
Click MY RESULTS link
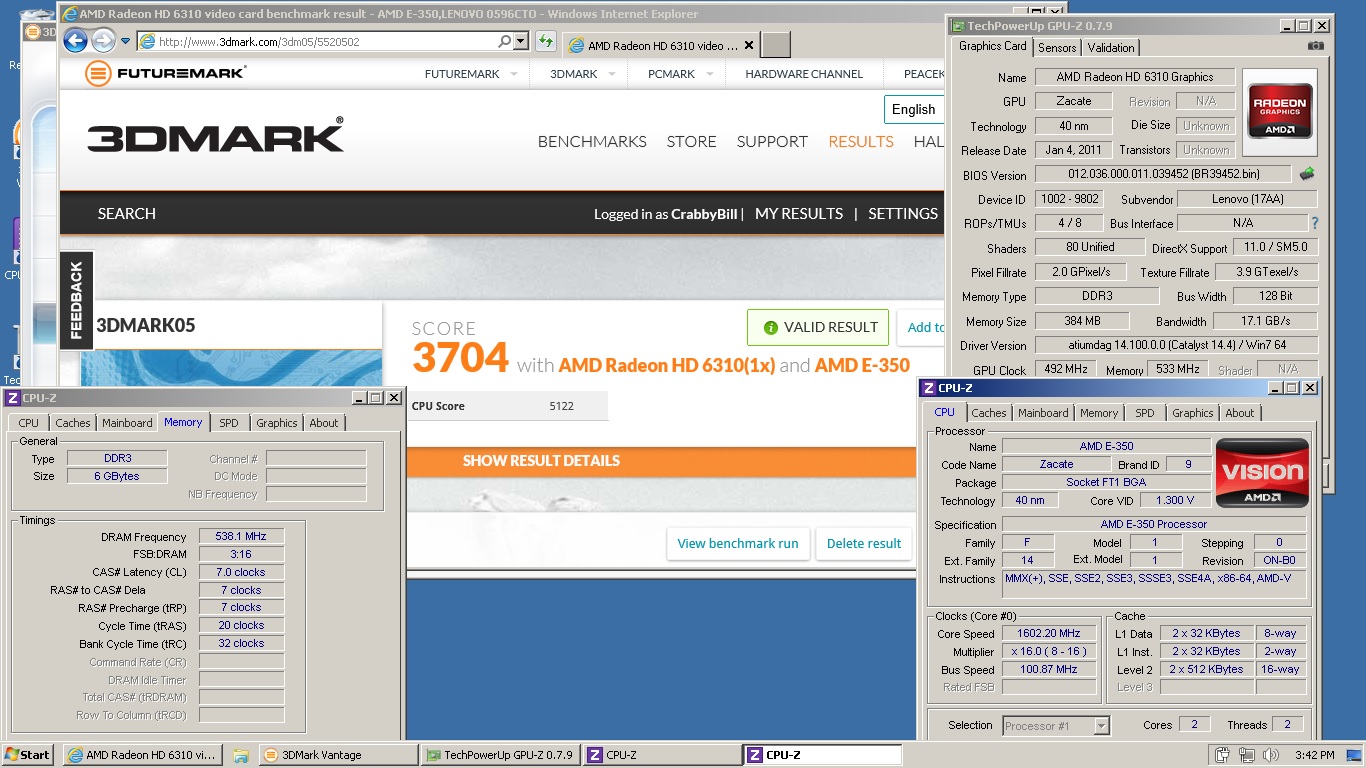click(799, 214)
